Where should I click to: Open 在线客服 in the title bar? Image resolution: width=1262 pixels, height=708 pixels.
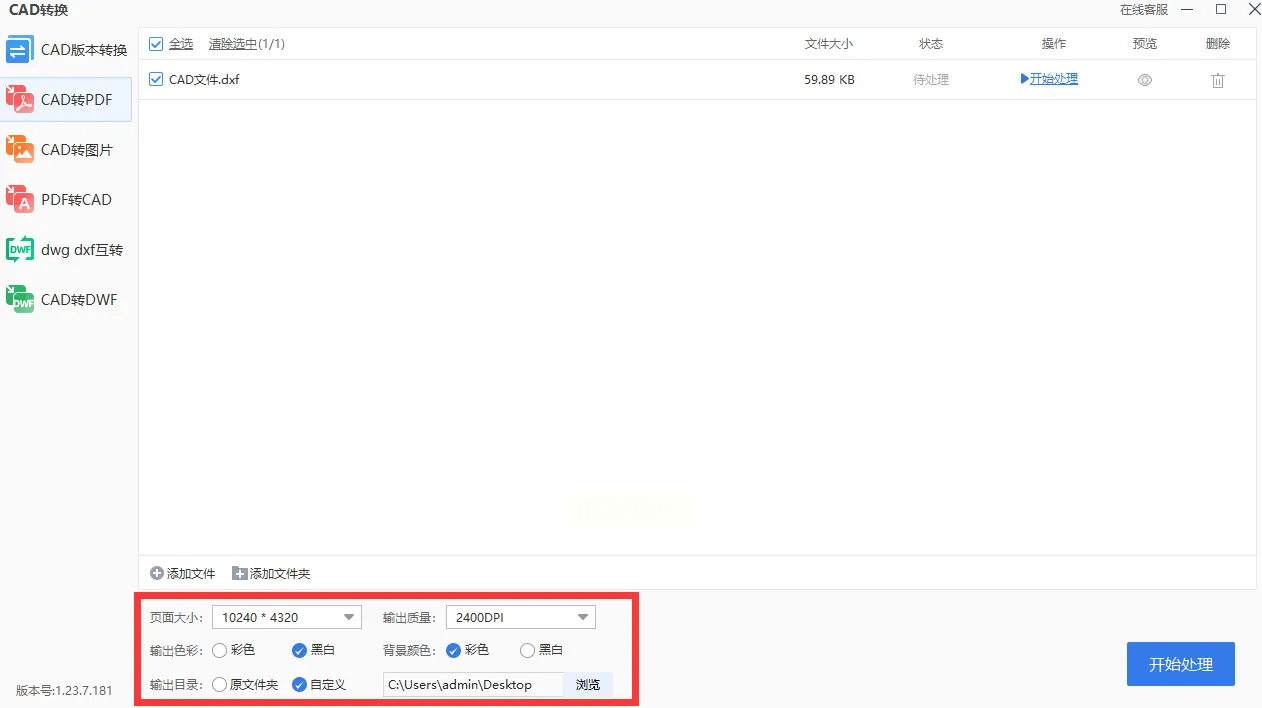click(x=1144, y=10)
